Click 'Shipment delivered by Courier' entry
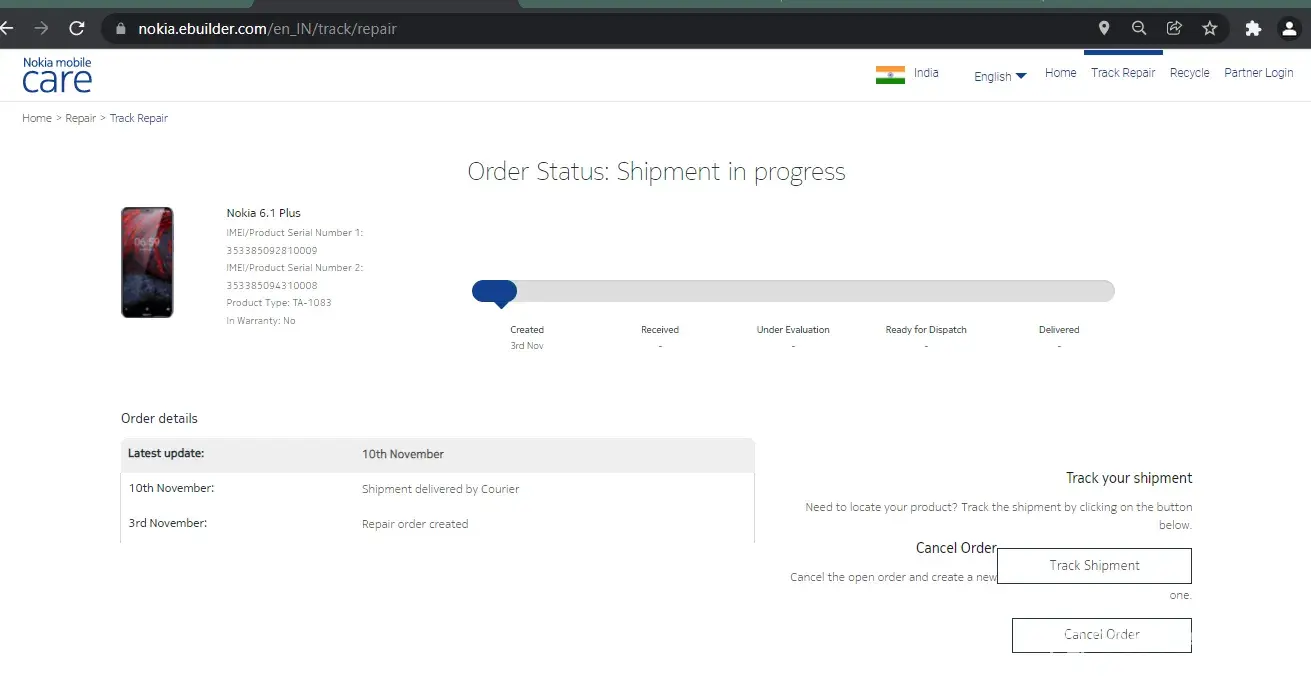Image resolution: width=1311 pixels, height=694 pixels. [x=440, y=489]
